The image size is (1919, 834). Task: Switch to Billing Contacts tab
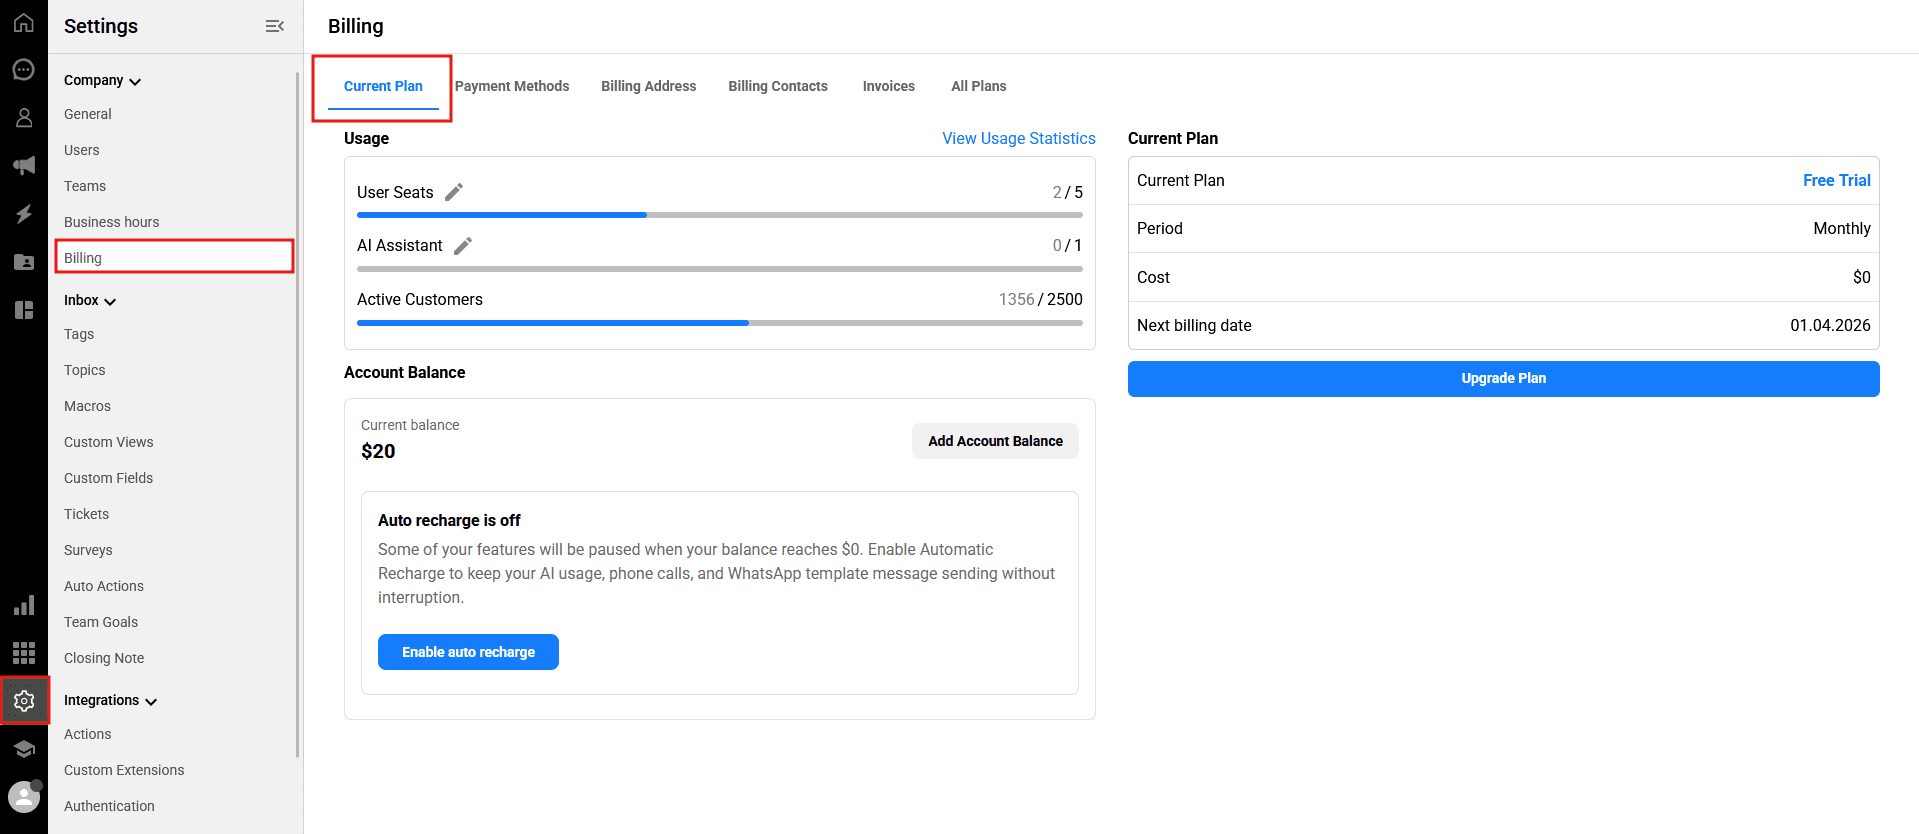point(778,86)
